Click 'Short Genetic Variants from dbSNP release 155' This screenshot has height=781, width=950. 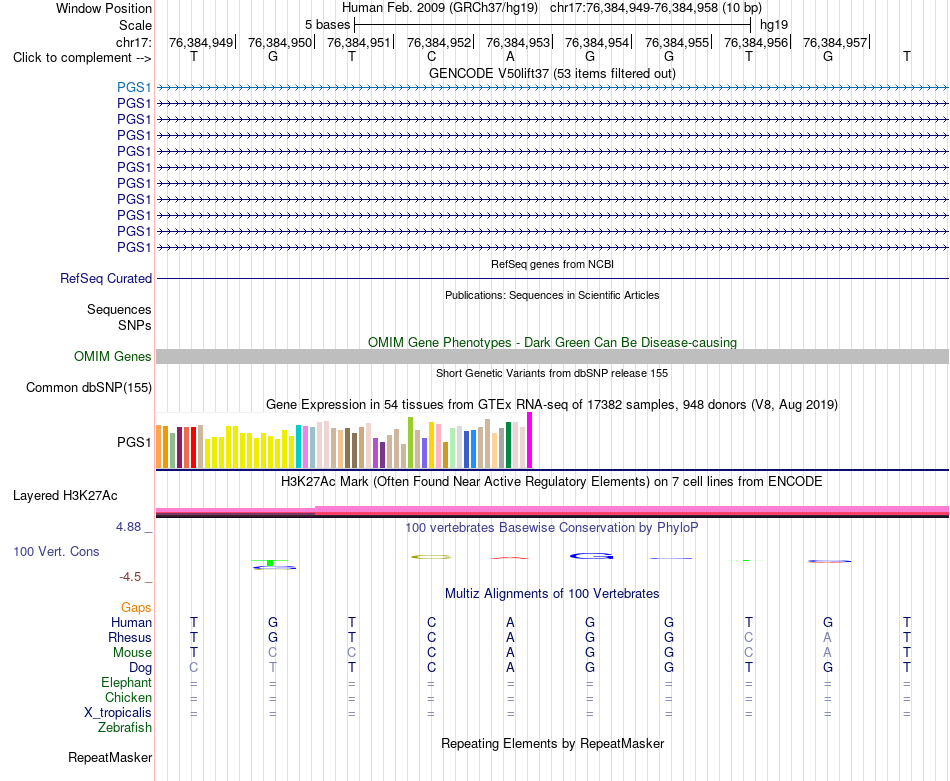coord(552,373)
